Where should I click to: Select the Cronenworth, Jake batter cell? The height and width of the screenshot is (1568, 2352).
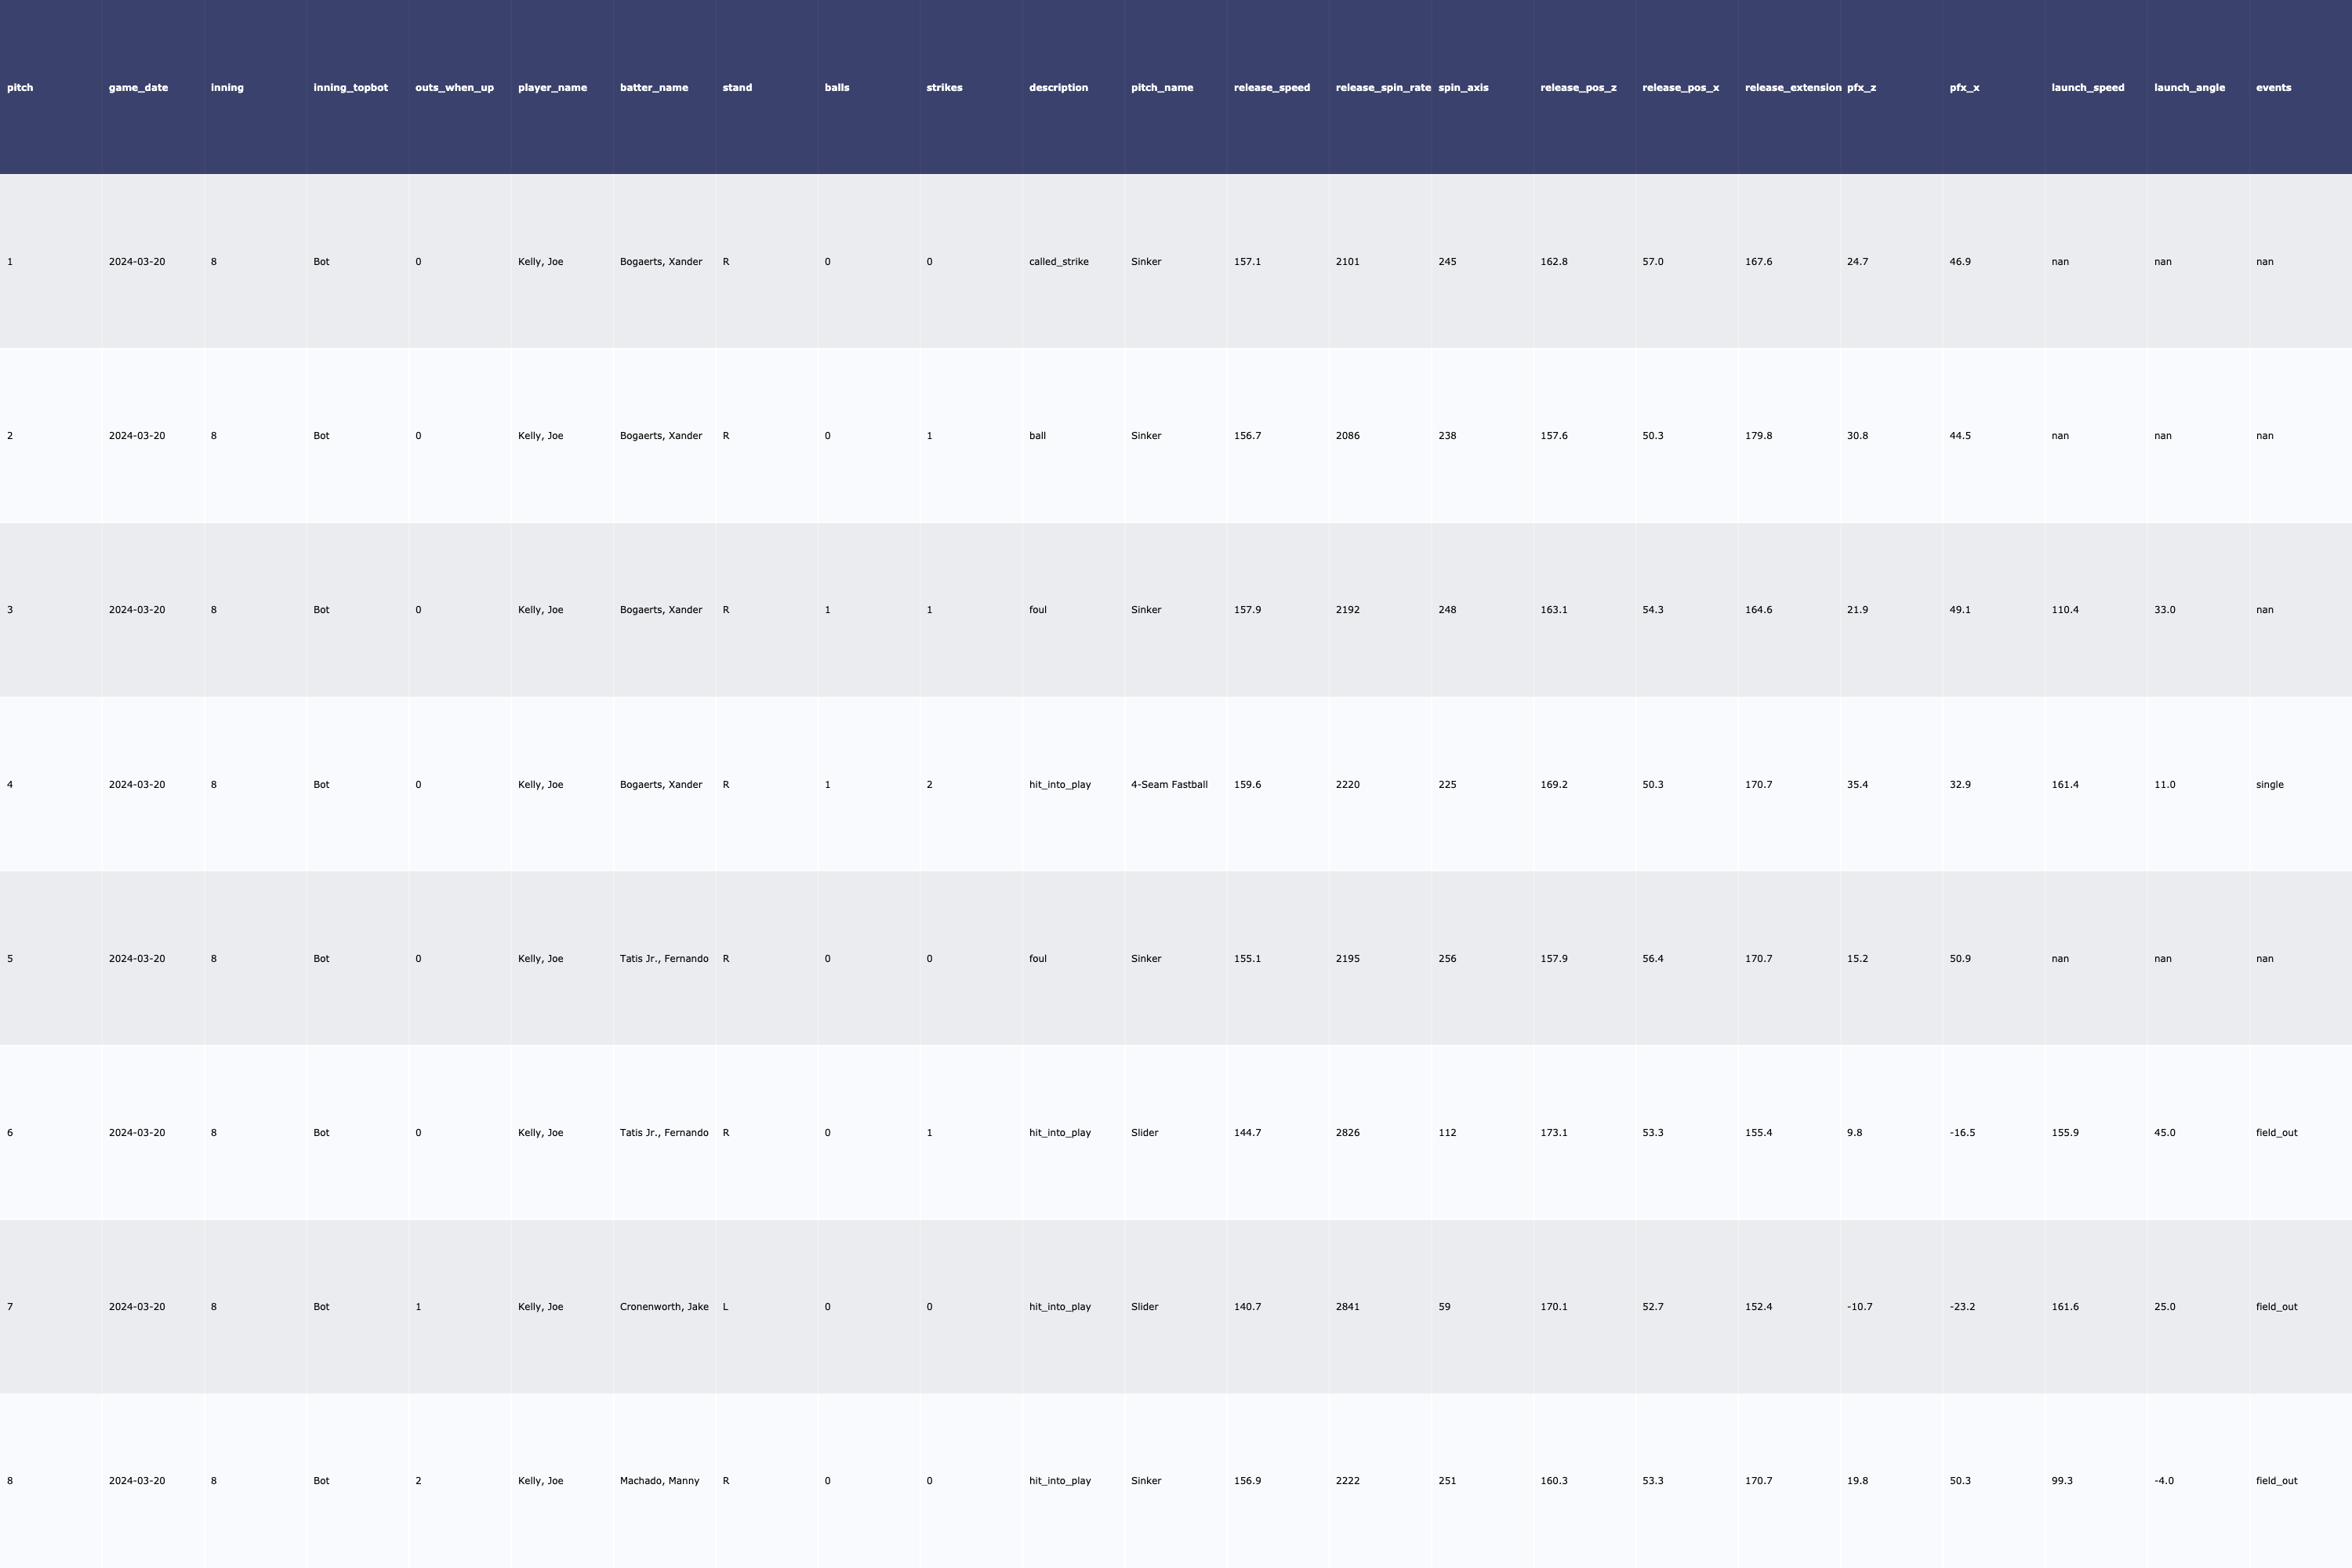click(x=663, y=1307)
